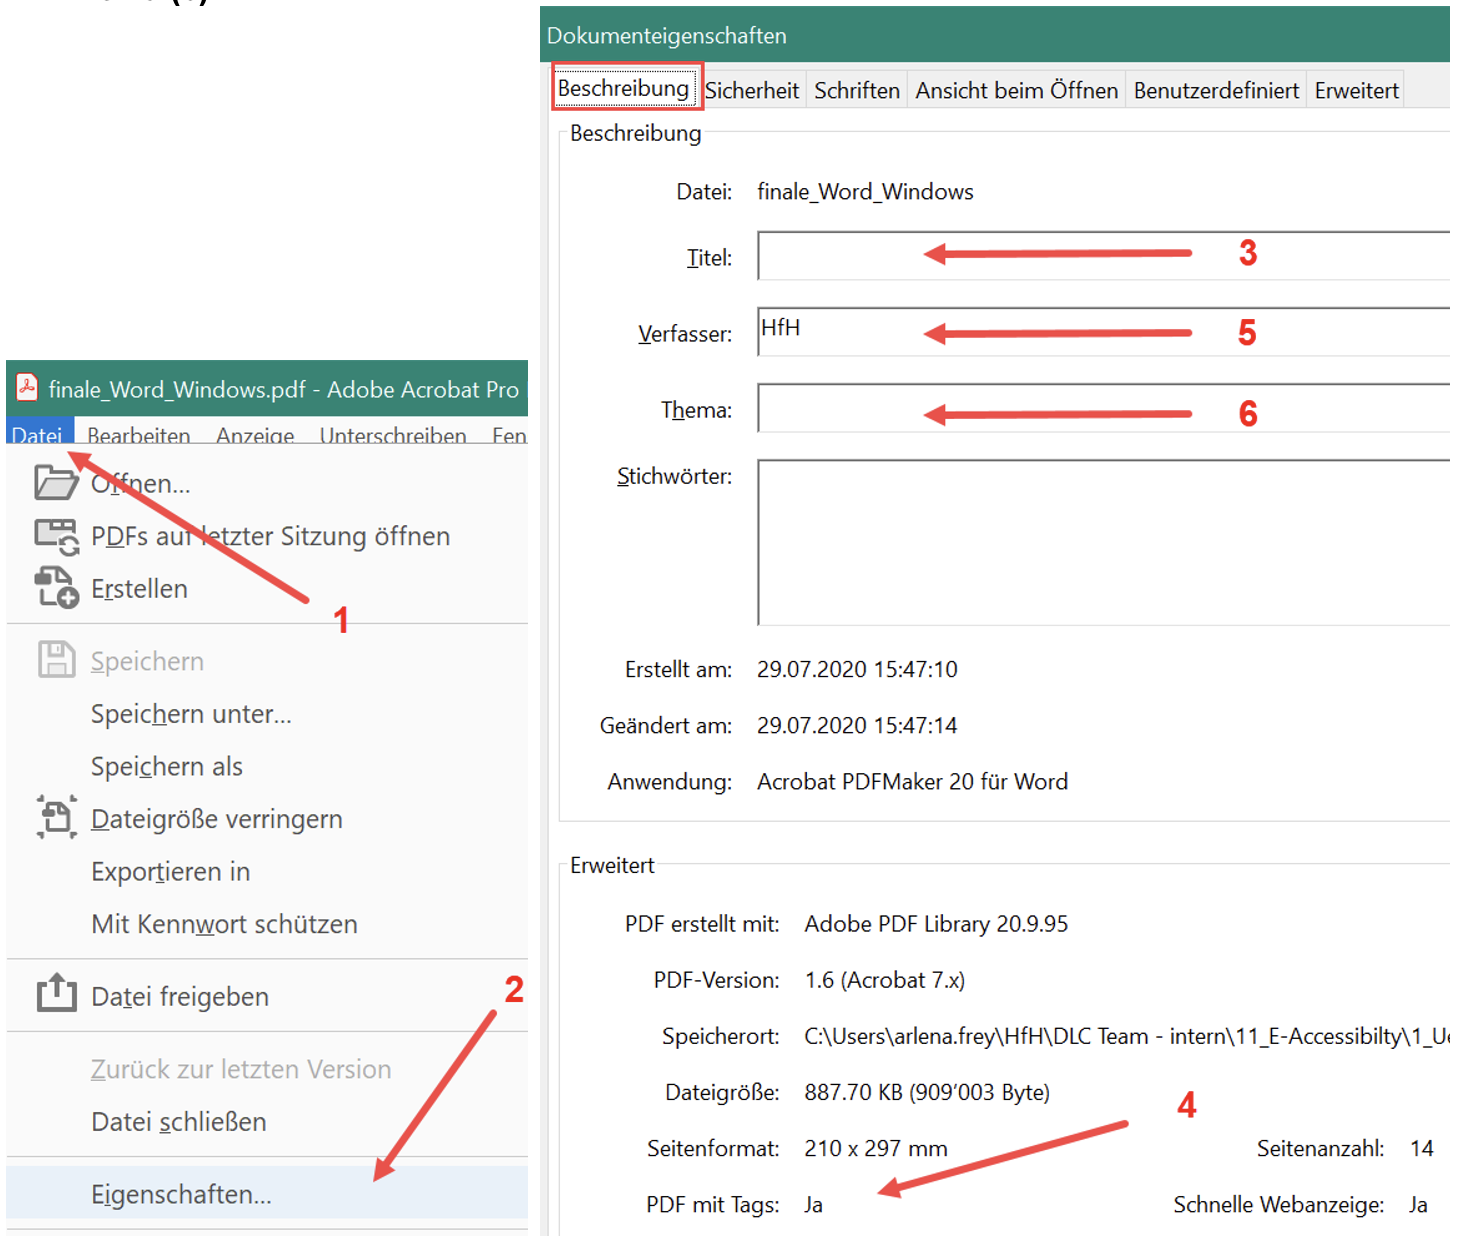This screenshot has height=1244, width=1460.
Task: Click the PDFs auf letzter Sitzung öffnen icon
Action: coord(56,536)
